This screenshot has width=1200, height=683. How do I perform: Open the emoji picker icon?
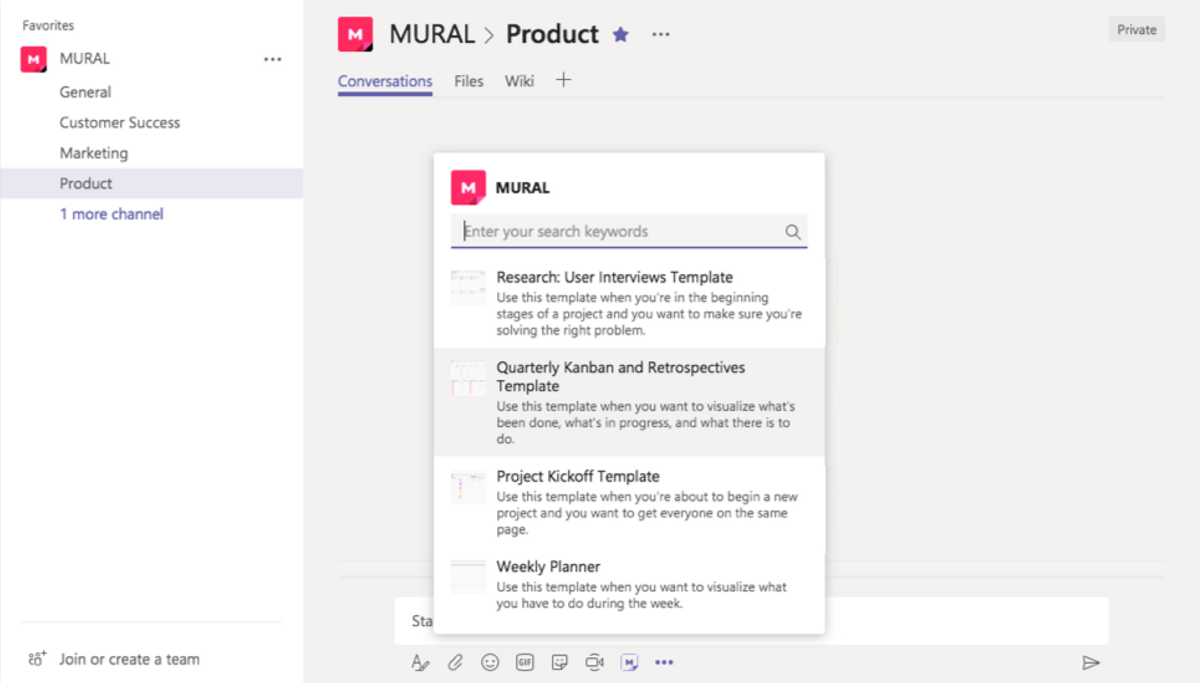point(490,662)
